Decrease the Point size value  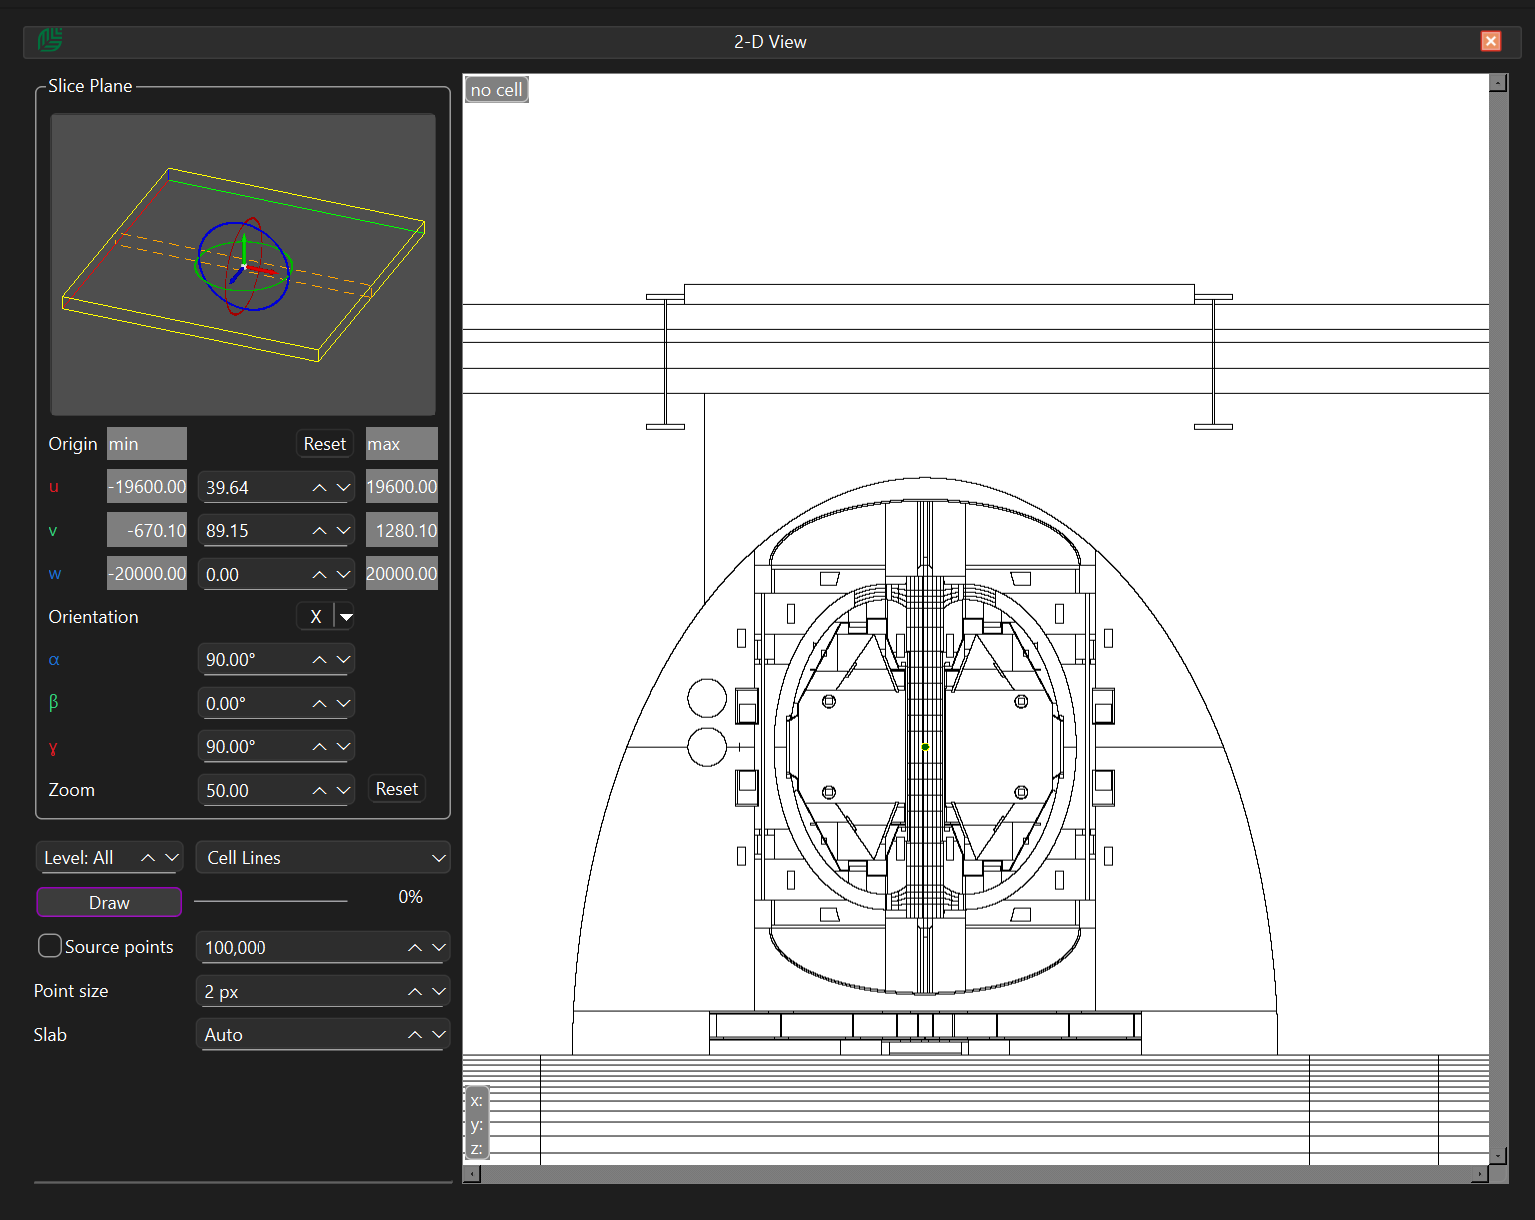tap(439, 992)
